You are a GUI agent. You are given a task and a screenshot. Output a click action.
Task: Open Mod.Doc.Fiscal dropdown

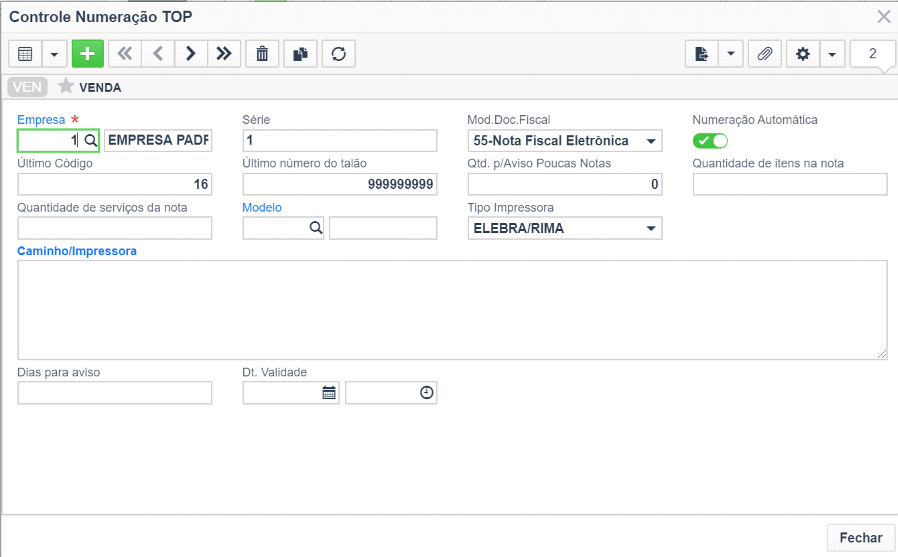(x=565, y=140)
